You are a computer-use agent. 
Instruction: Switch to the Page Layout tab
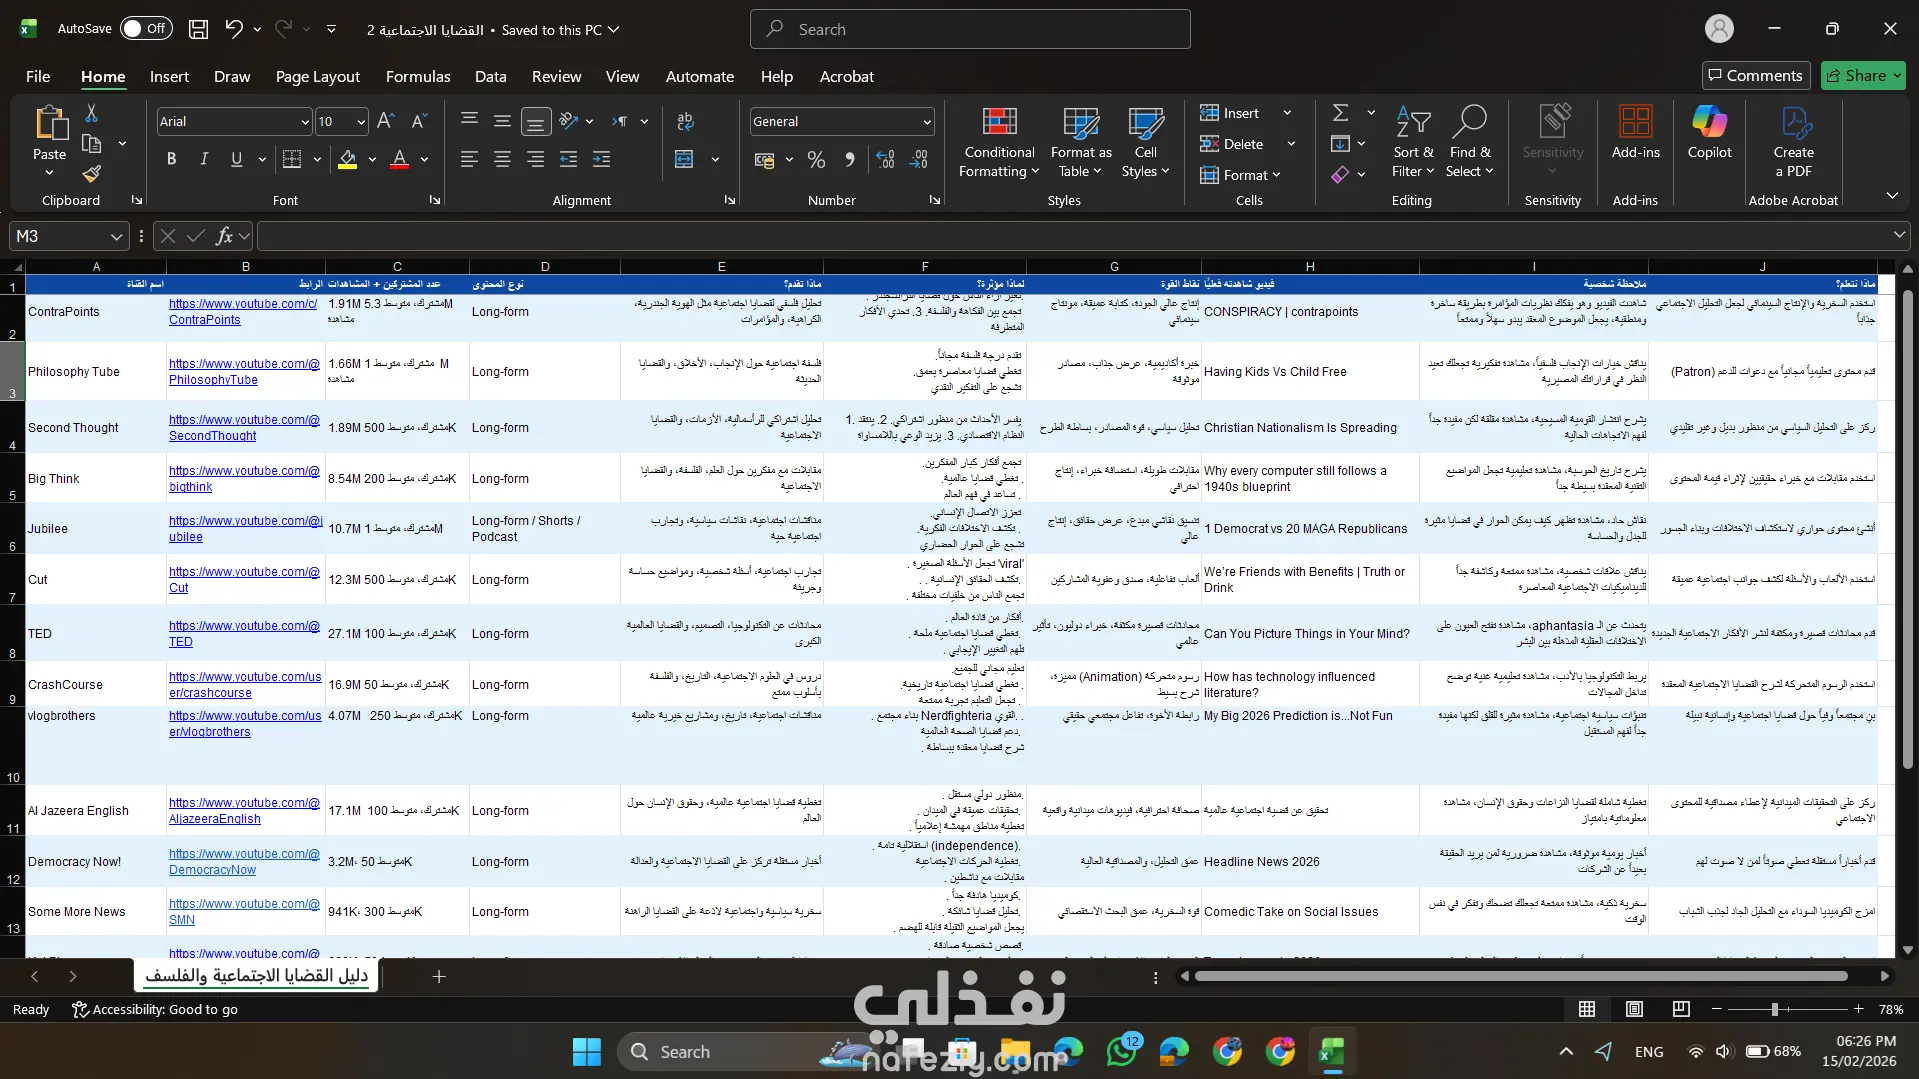318,76
